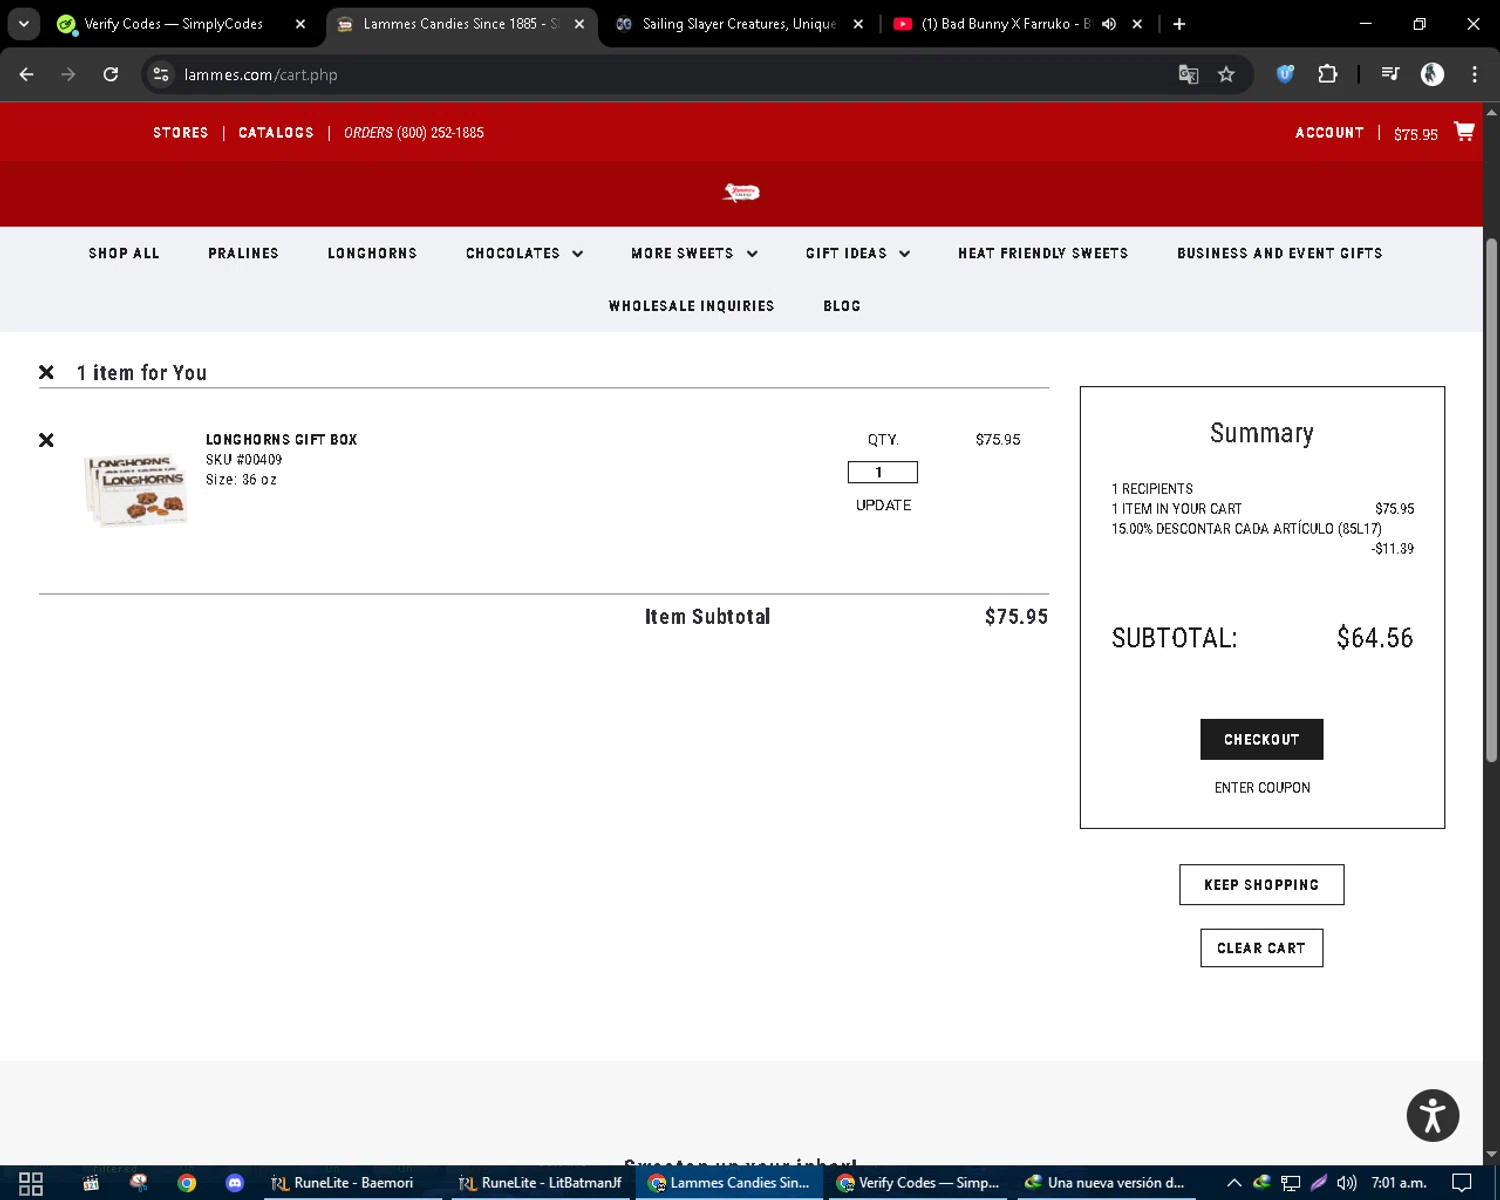Click Update under quantity

click(883, 505)
